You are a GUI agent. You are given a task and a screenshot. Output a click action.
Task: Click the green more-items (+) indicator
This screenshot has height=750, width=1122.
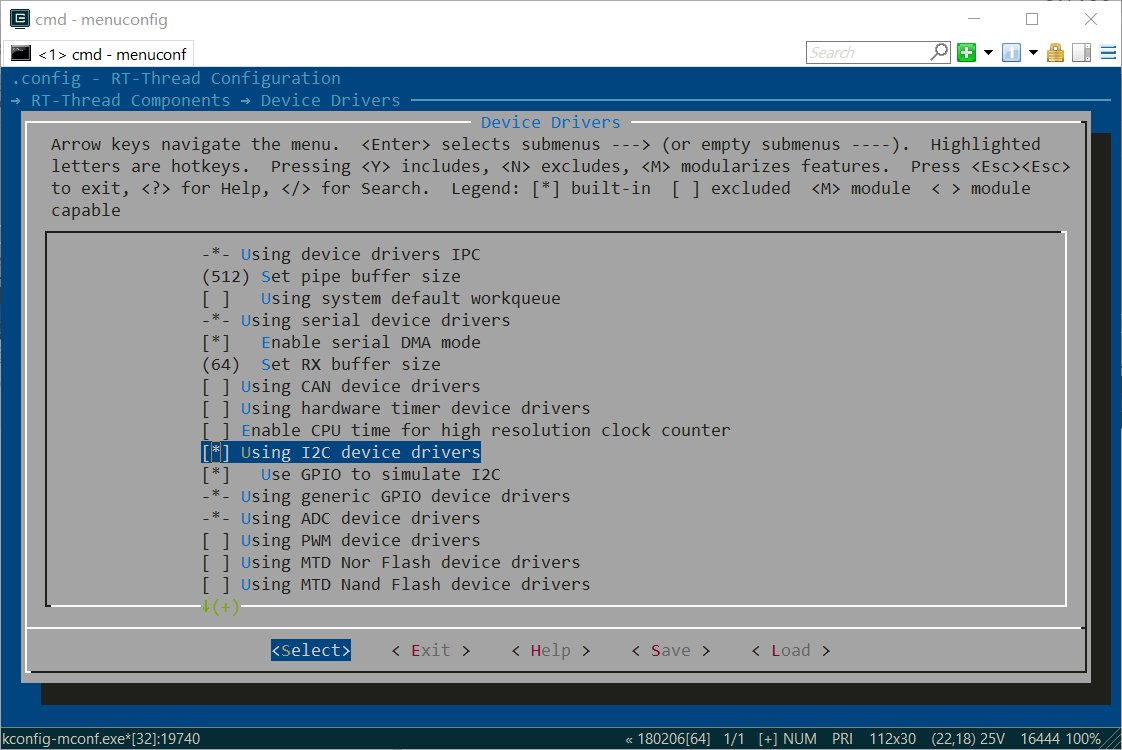point(220,607)
